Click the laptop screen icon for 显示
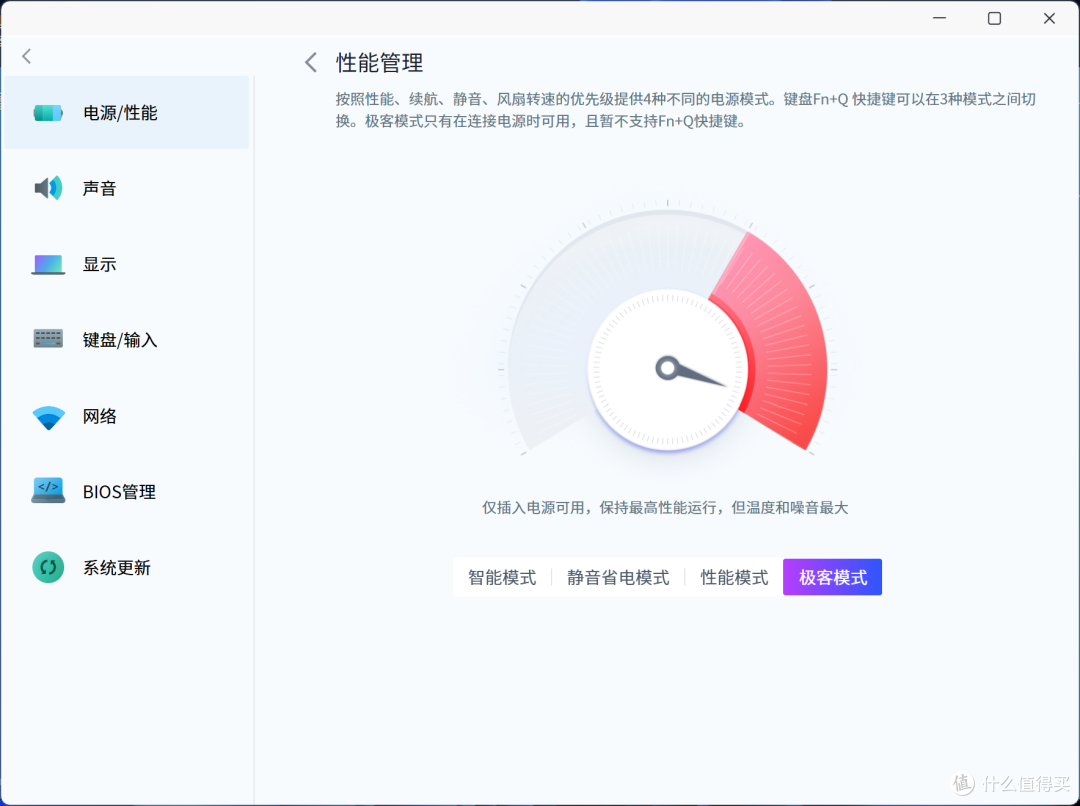This screenshot has width=1080, height=806. tap(48, 265)
